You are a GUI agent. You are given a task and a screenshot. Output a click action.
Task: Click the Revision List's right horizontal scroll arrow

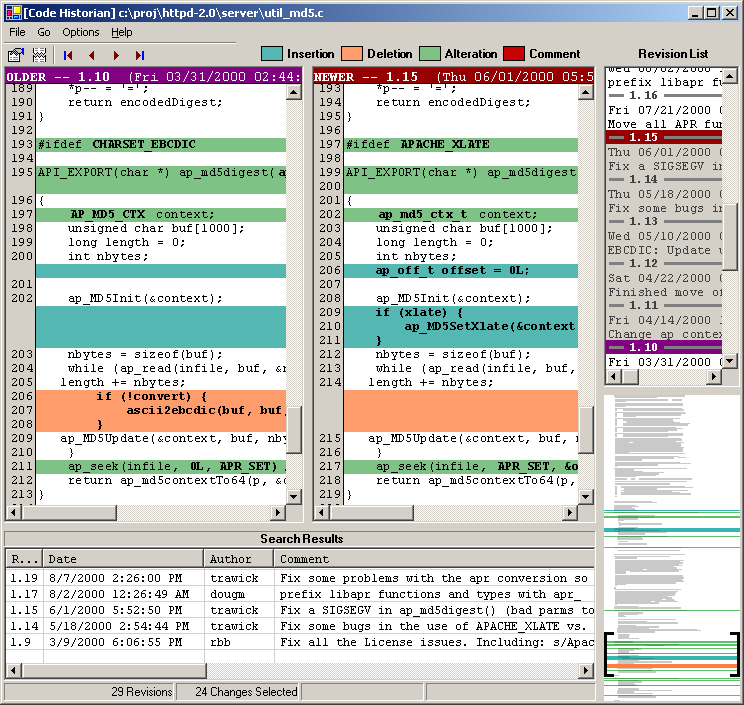coord(714,377)
